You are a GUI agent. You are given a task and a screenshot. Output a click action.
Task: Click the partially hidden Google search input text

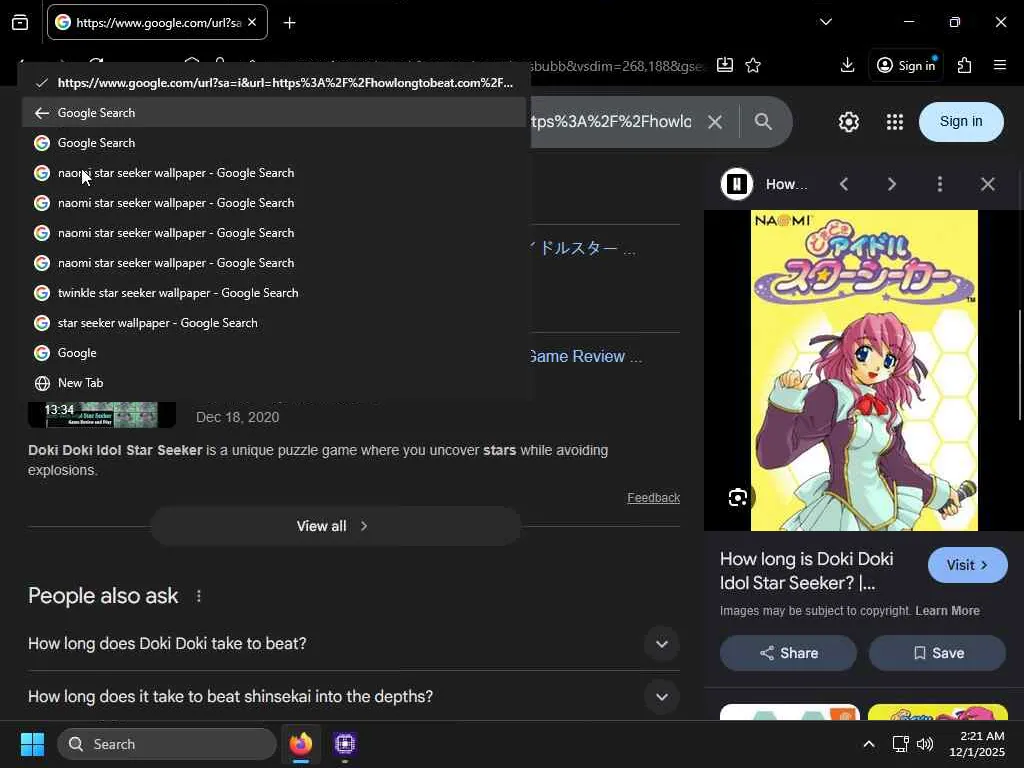click(x=611, y=122)
